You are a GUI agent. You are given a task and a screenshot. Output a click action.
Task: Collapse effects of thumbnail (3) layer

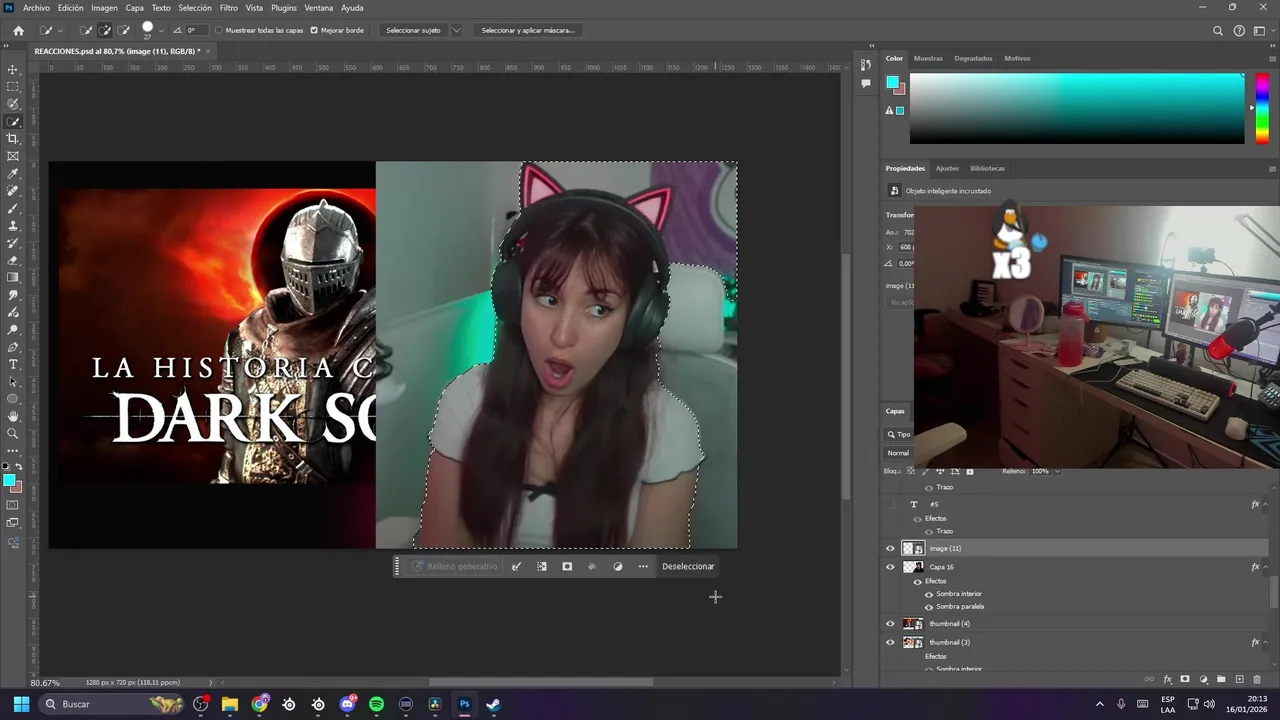click(1264, 642)
